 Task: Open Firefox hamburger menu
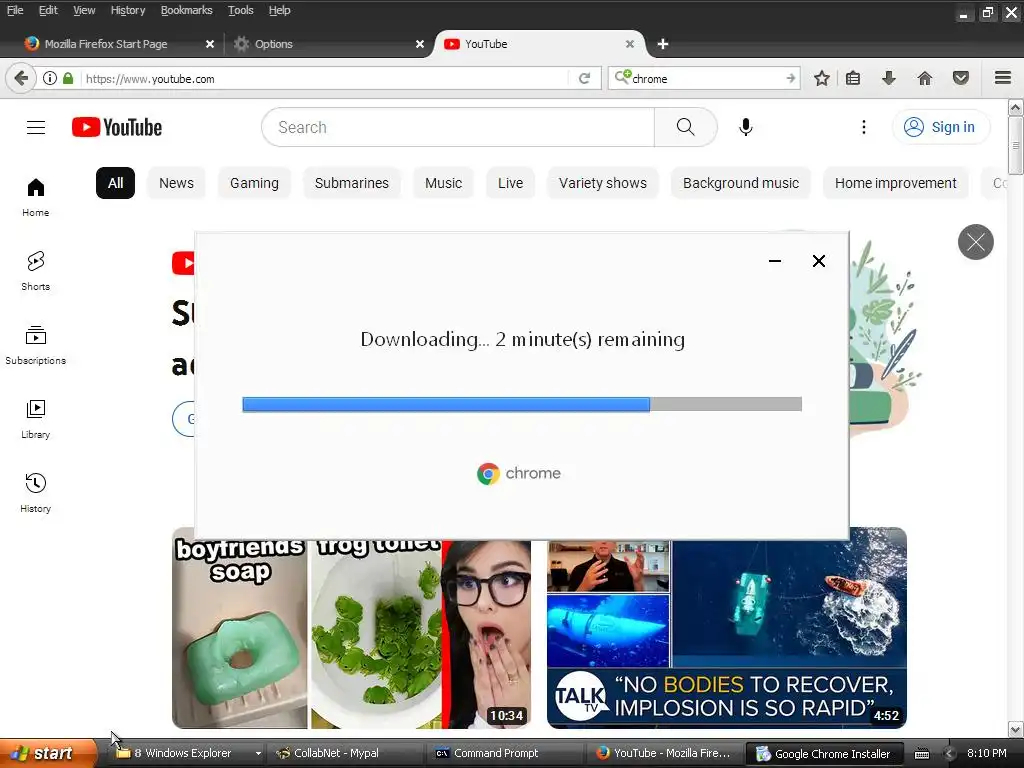point(1003,78)
